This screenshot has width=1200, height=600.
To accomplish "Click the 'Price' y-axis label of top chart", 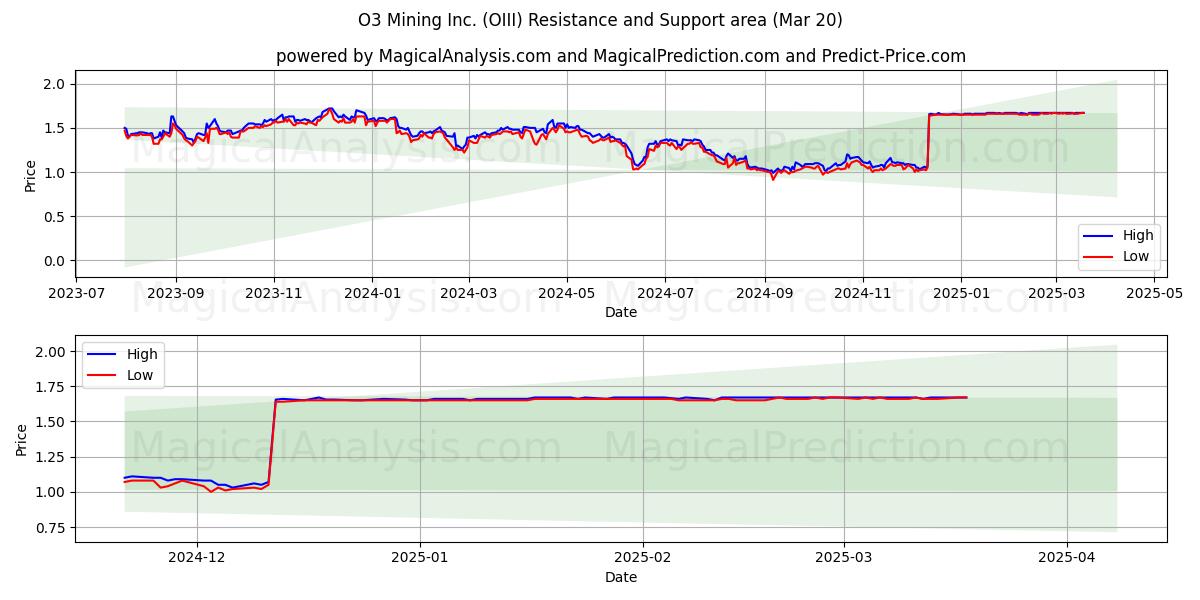I will [31, 176].
